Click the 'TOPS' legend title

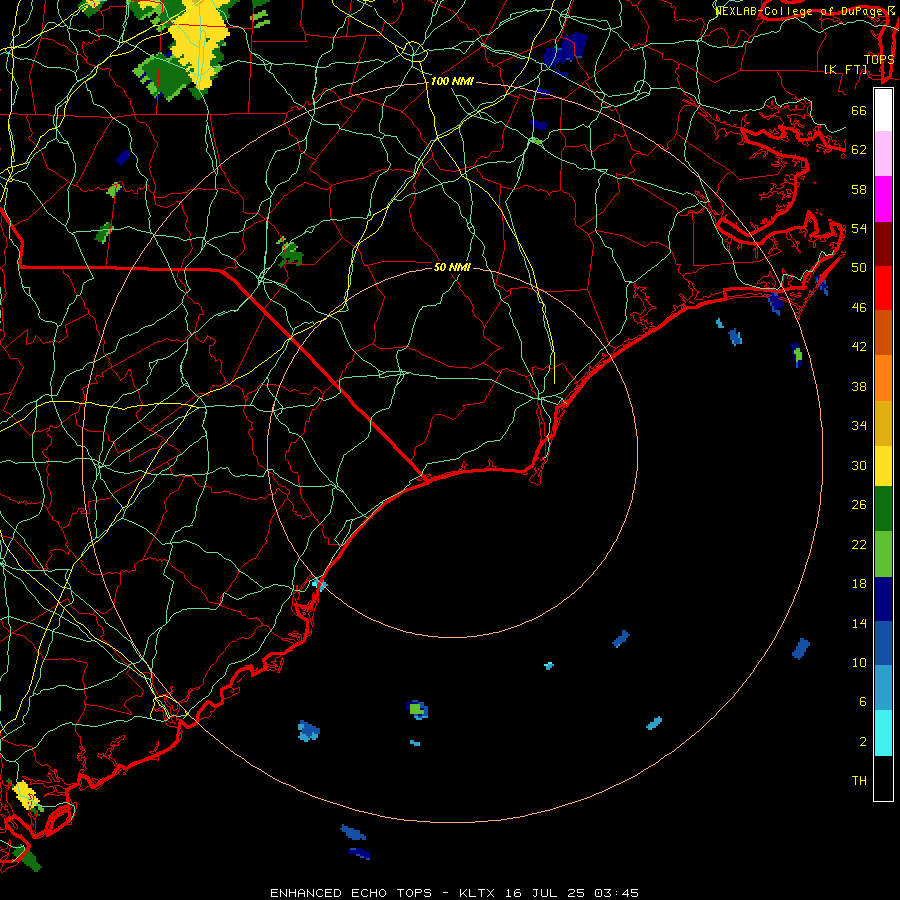(x=879, y=59)
